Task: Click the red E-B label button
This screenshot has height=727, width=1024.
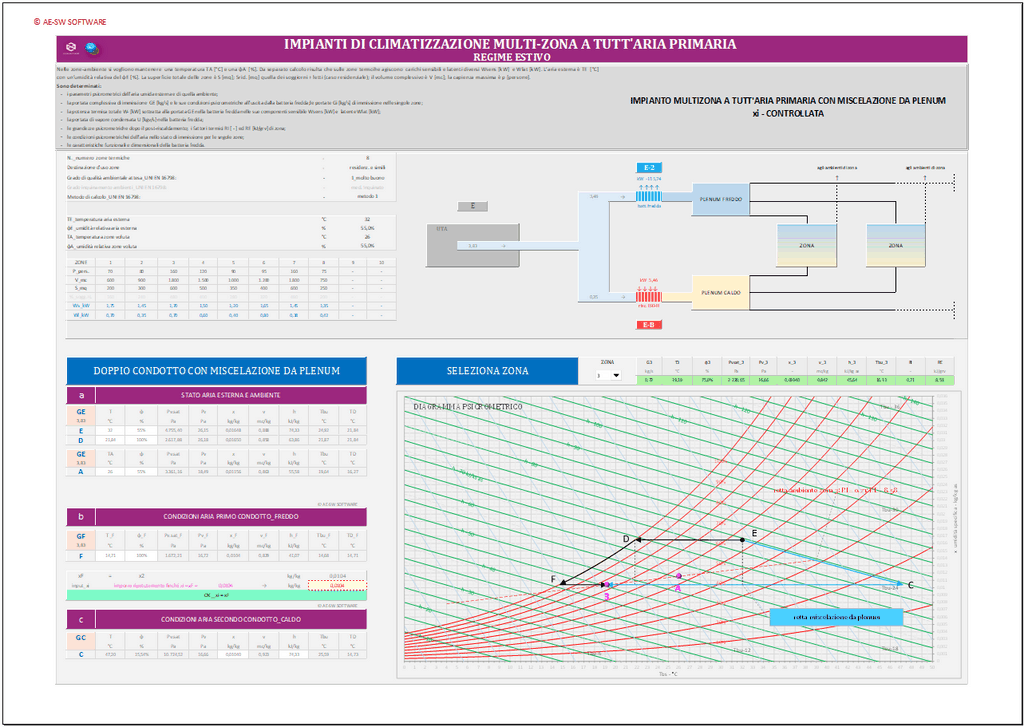Action: 649,325
